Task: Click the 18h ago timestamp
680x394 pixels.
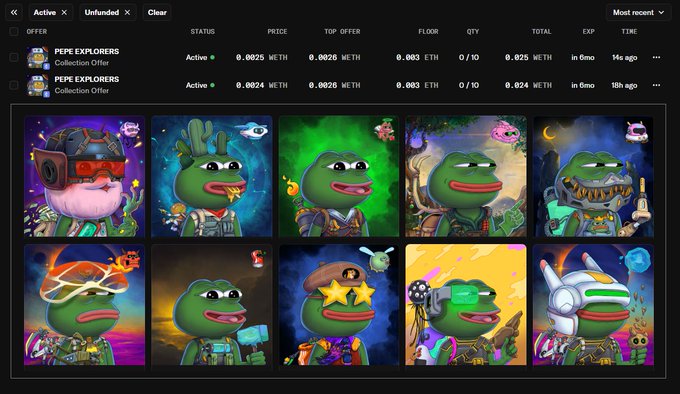Action: click(x=624, y=85)
